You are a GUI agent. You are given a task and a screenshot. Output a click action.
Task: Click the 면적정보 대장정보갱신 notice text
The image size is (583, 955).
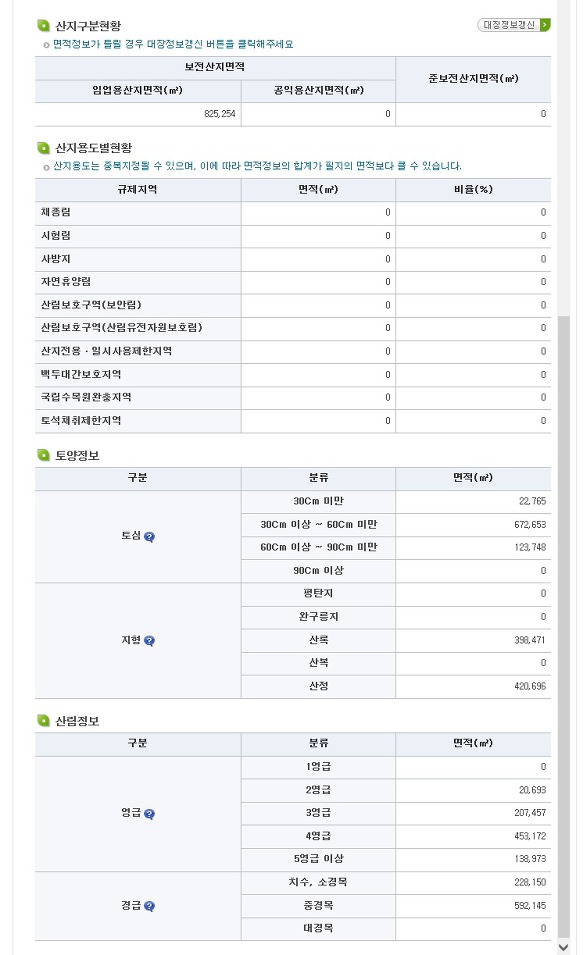[173, 44]
